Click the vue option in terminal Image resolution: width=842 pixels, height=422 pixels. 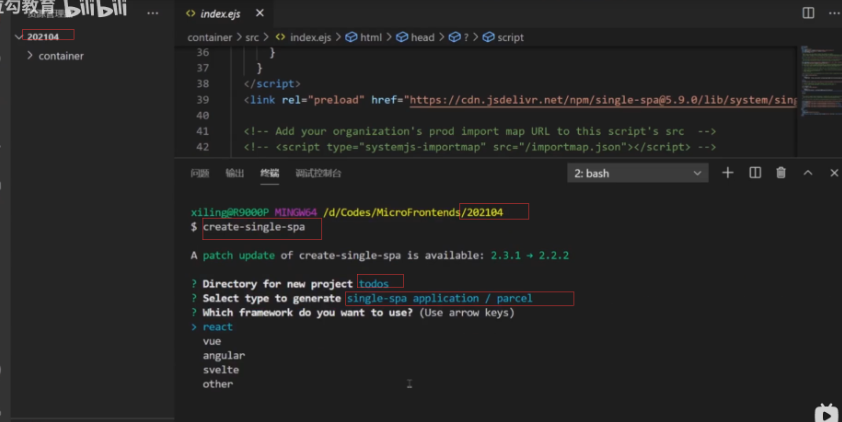pyautogui.click(x=212, y=341)
